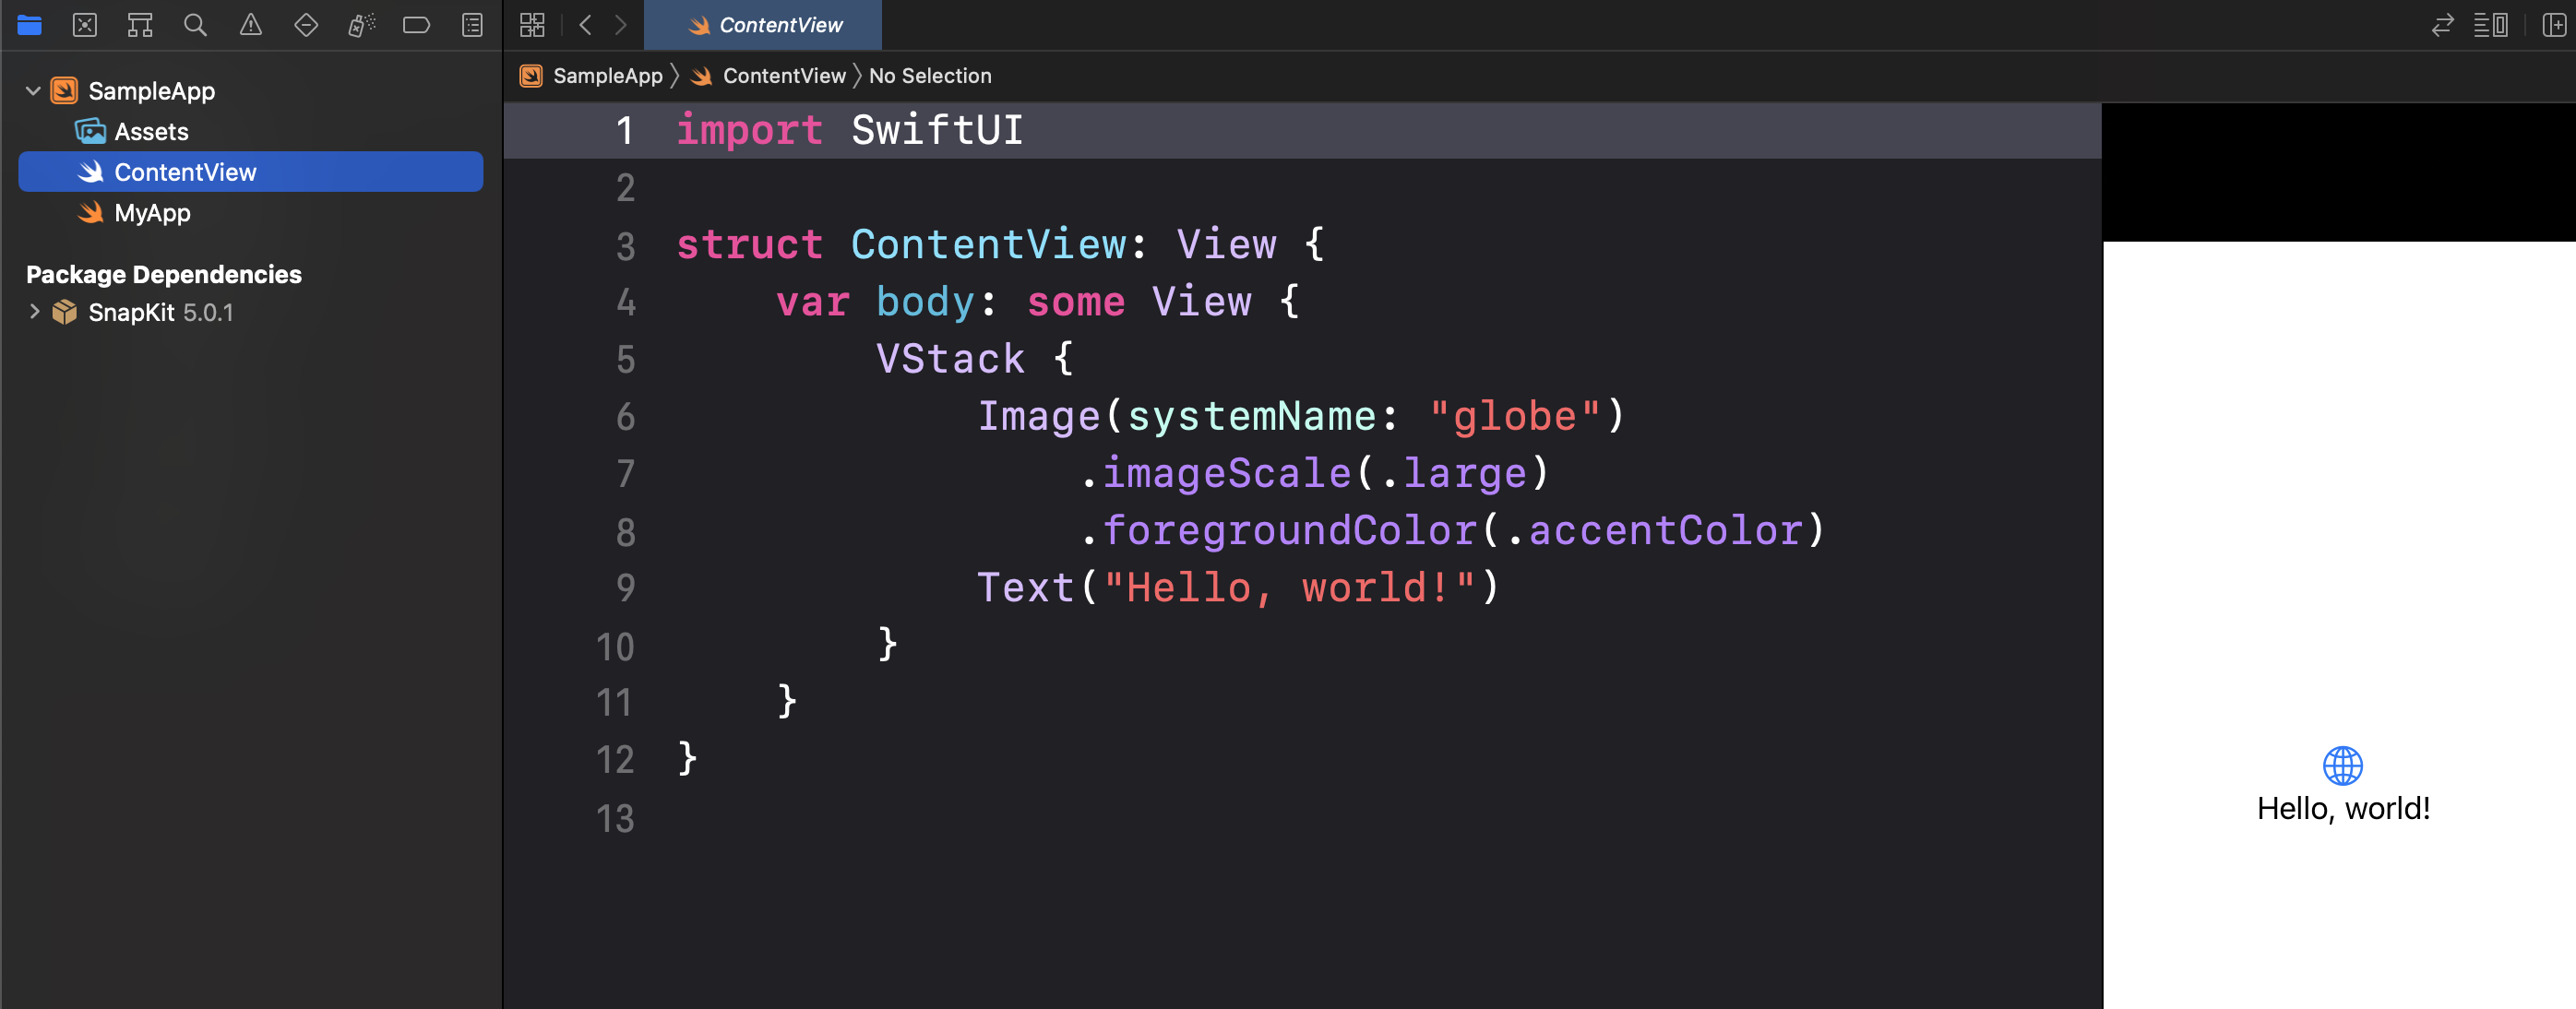2576x1009 pixels.
Task: Add a new editor pane on right
Action: 2553,25
